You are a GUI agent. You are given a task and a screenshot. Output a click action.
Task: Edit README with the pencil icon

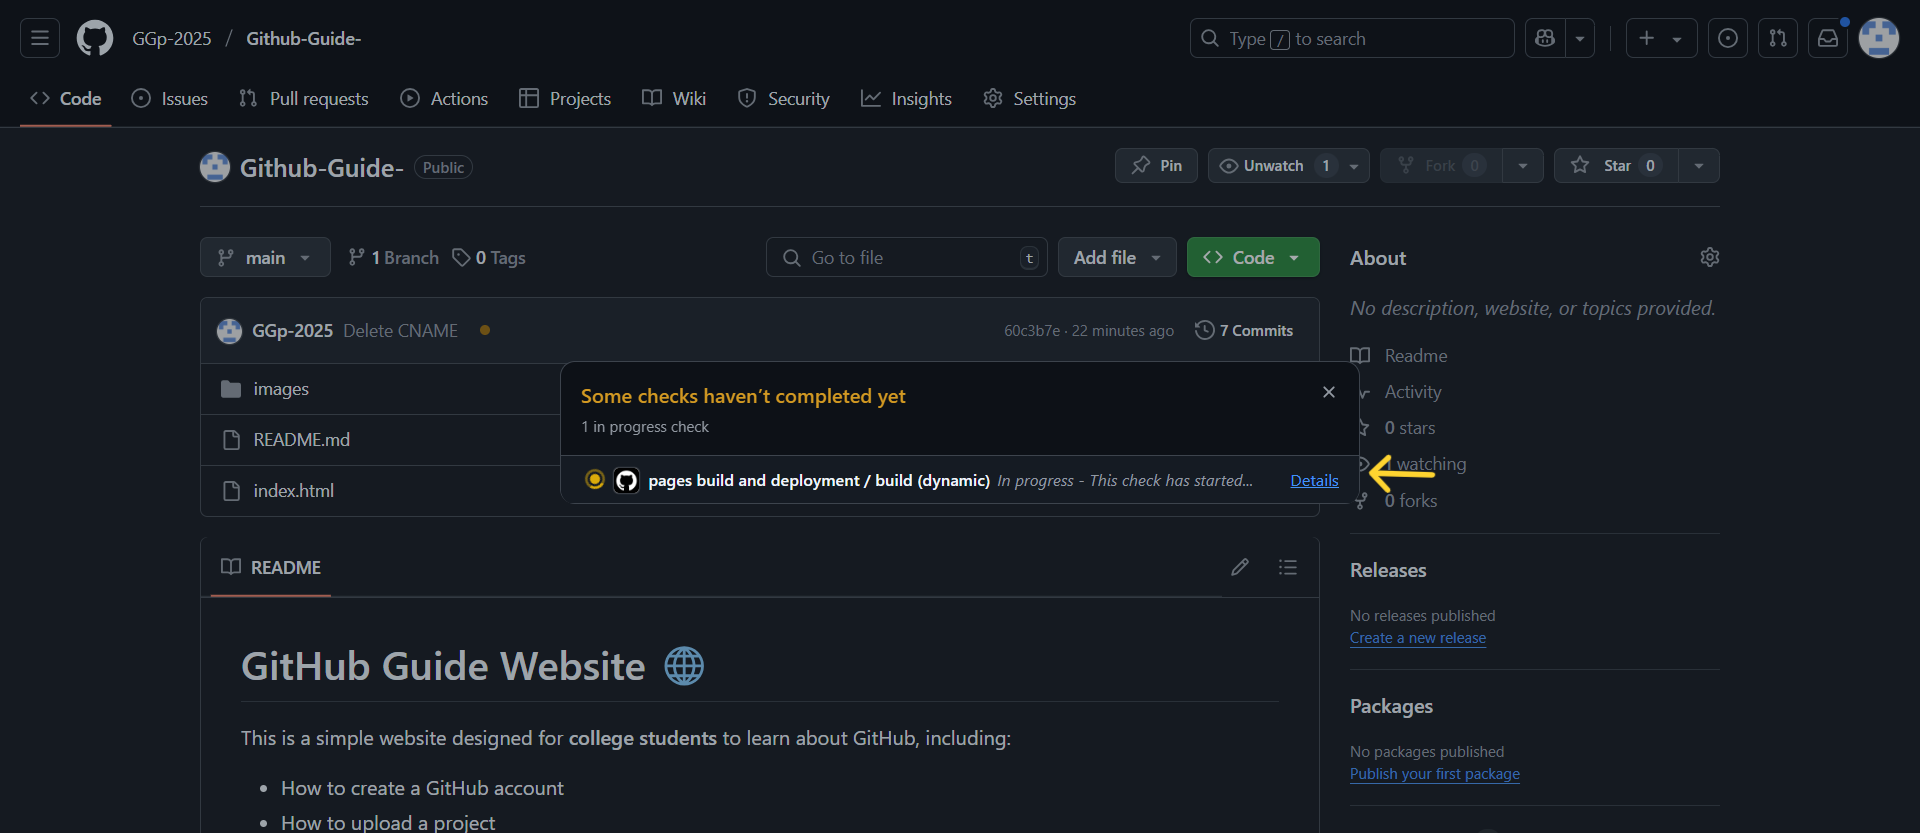coord(1240,567)
